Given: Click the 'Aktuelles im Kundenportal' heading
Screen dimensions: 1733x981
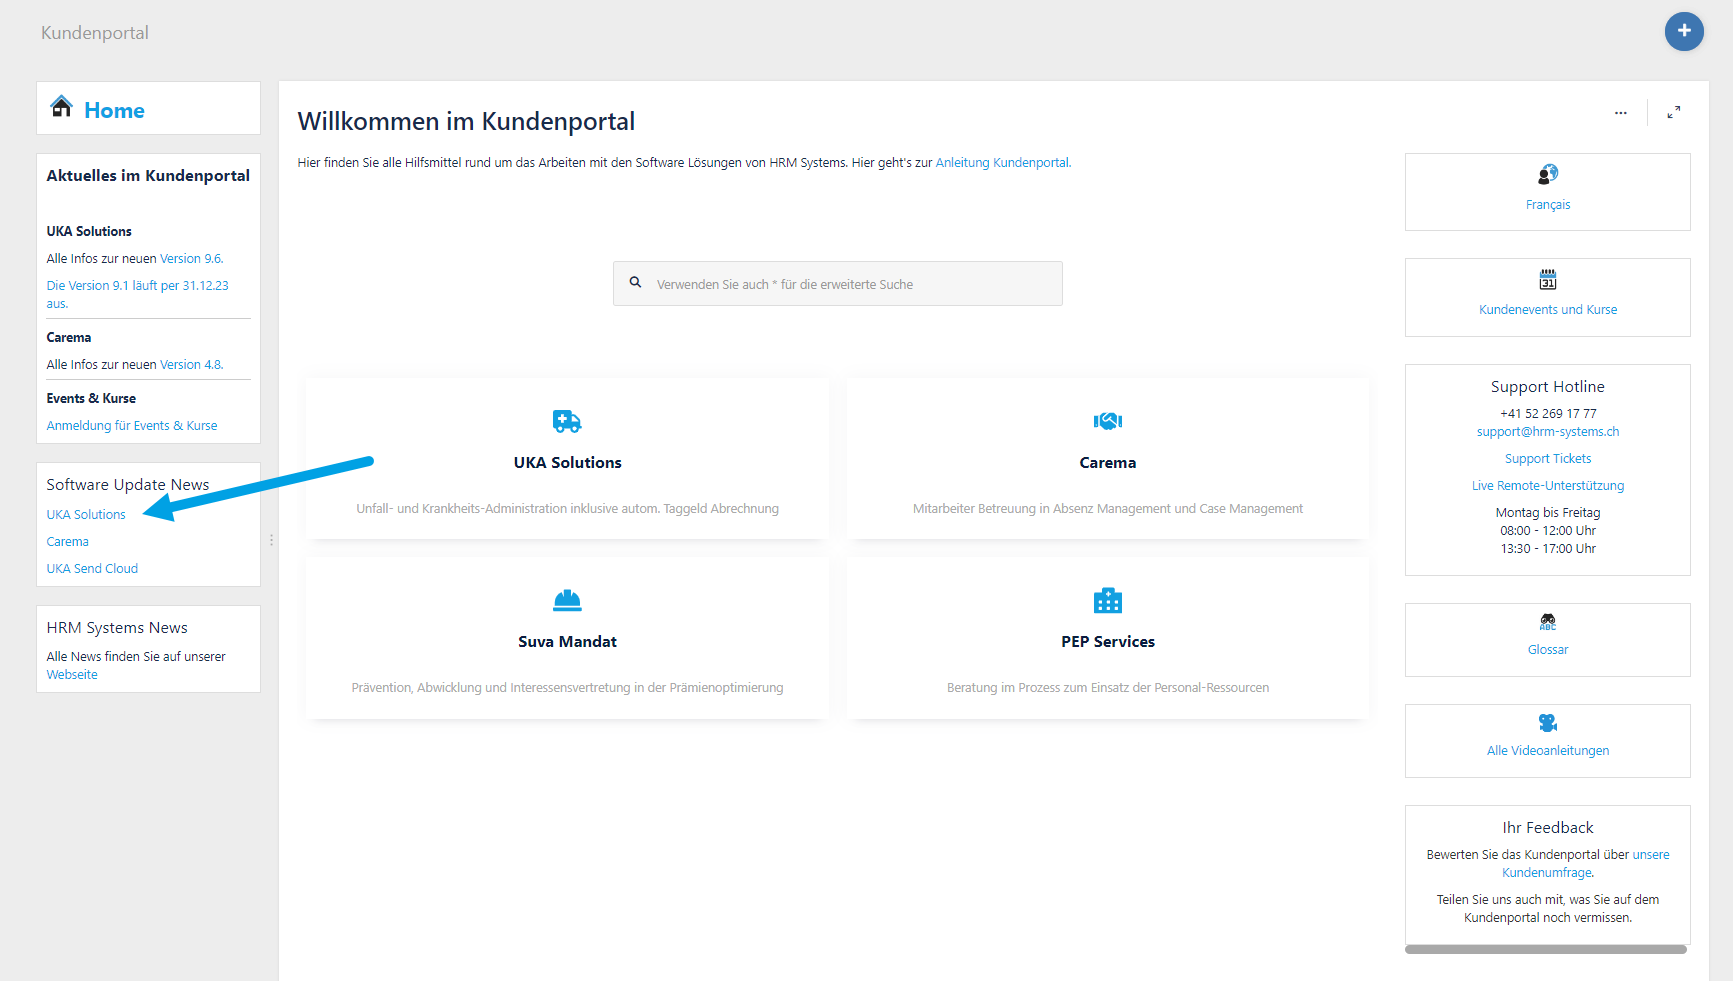Looking at the screenshot, I should (148, 175).
